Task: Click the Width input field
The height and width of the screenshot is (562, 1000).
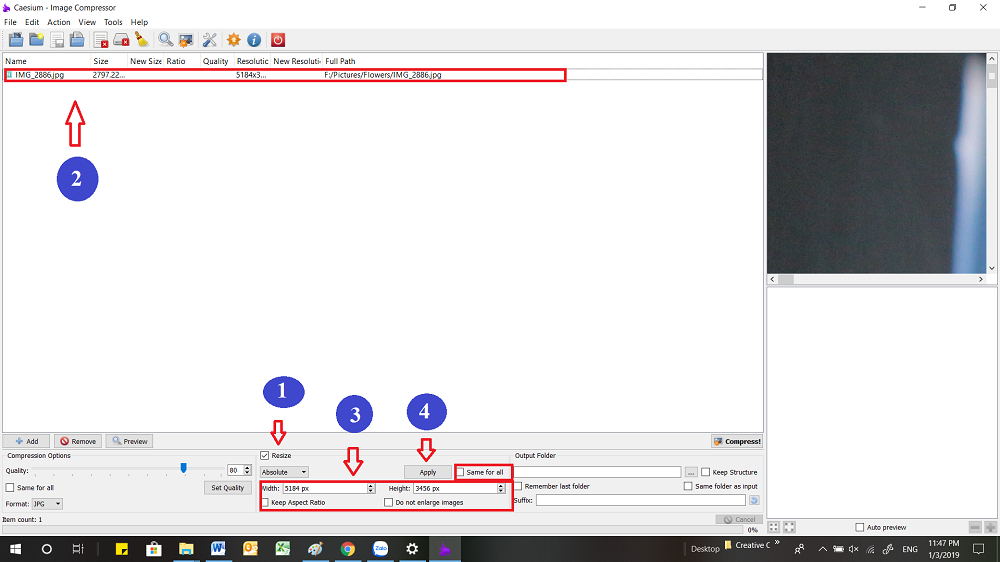Action: pos(325,488)
